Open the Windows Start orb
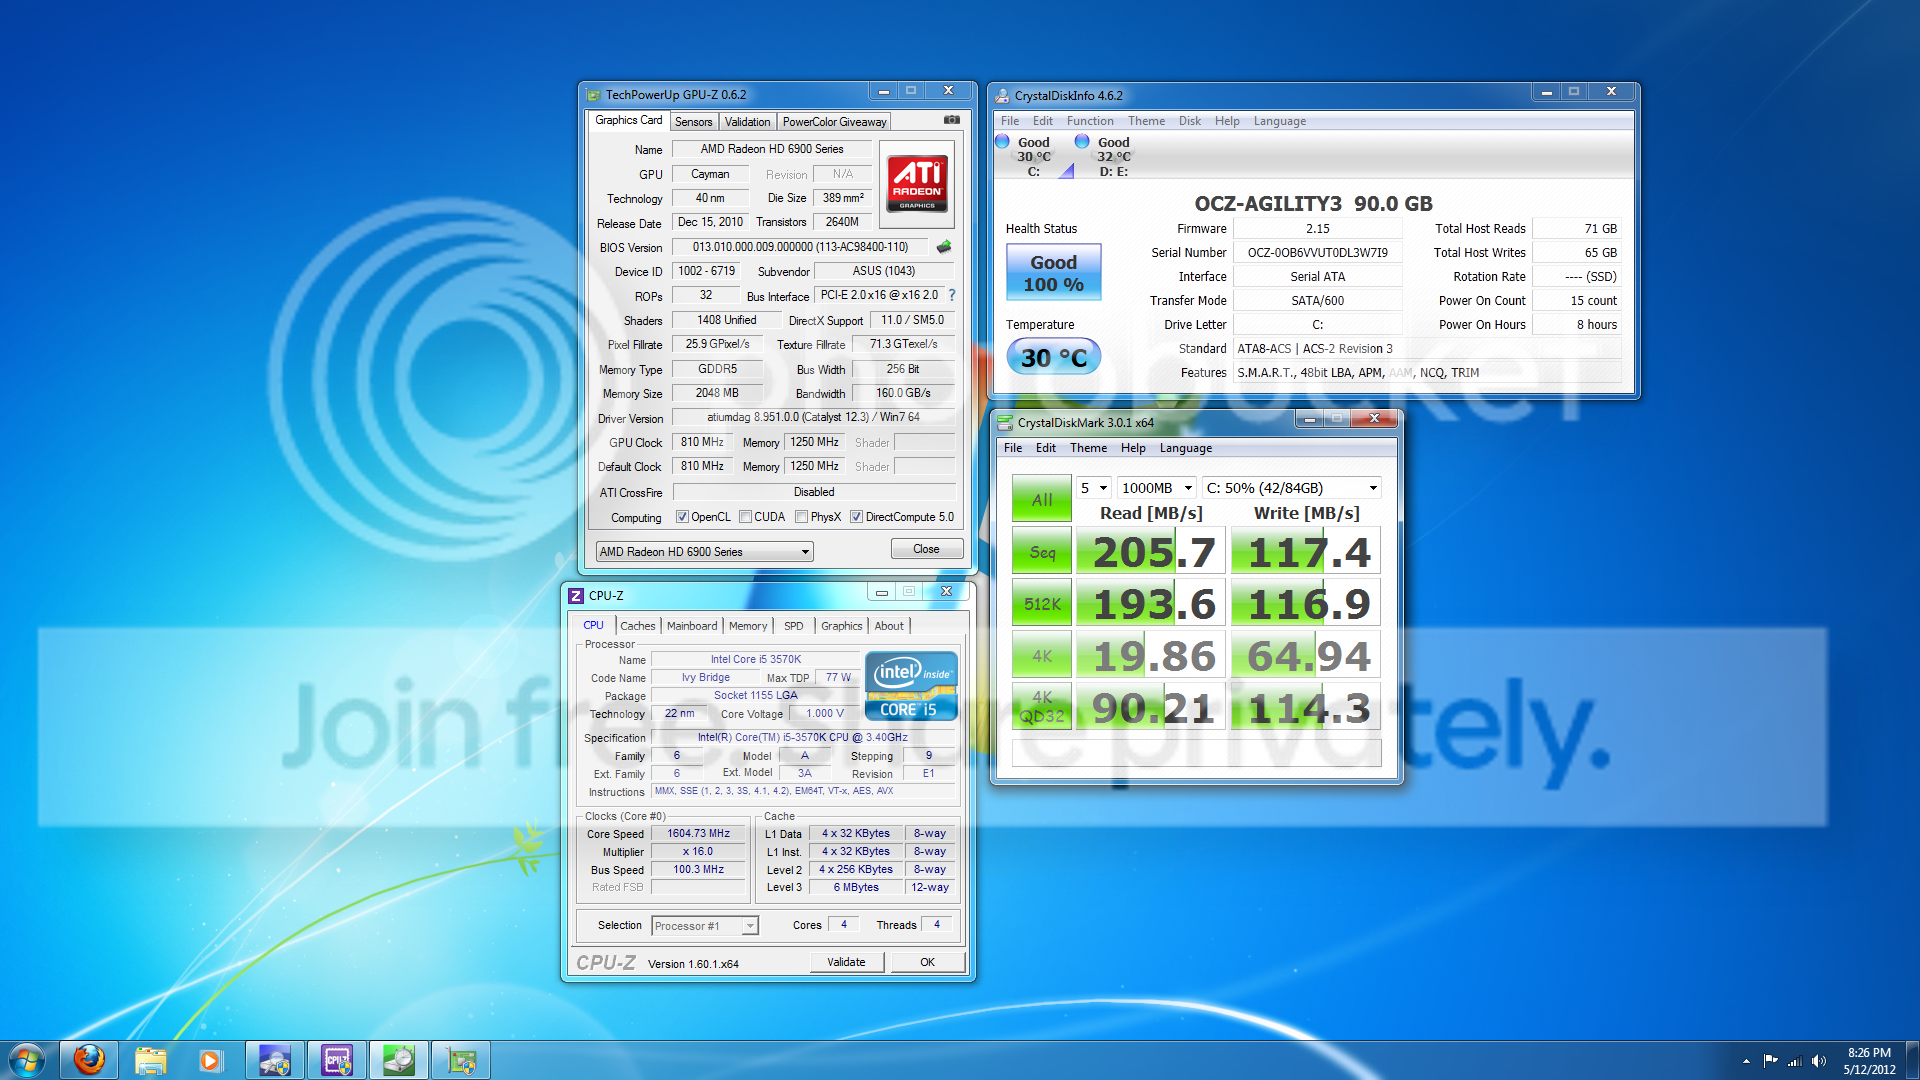Viewport: 1920px width, 1080px height. click(27, 1060)
